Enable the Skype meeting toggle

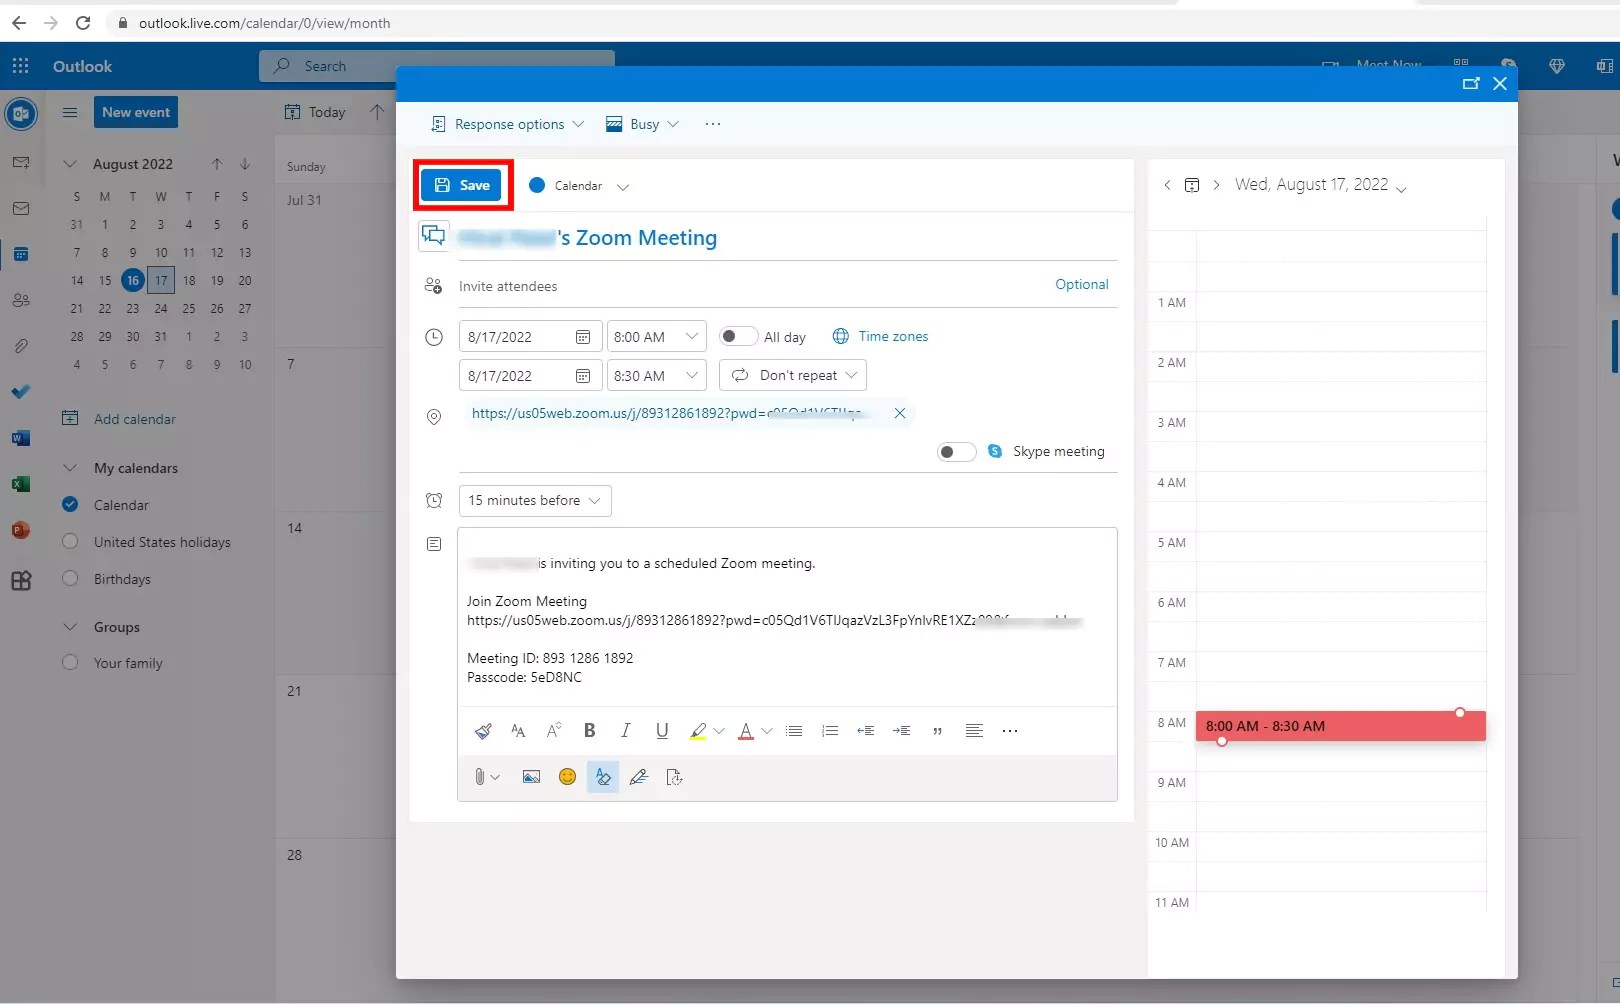pos(955,451)
